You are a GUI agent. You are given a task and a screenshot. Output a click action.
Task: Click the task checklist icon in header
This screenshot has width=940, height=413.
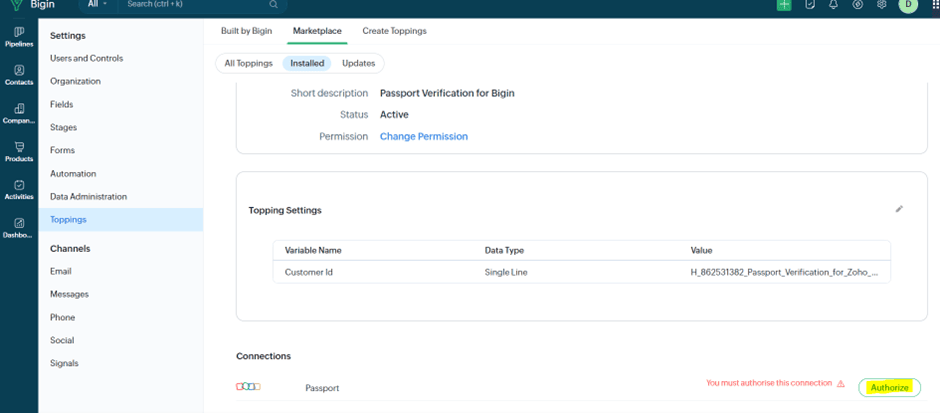point(810,4)
